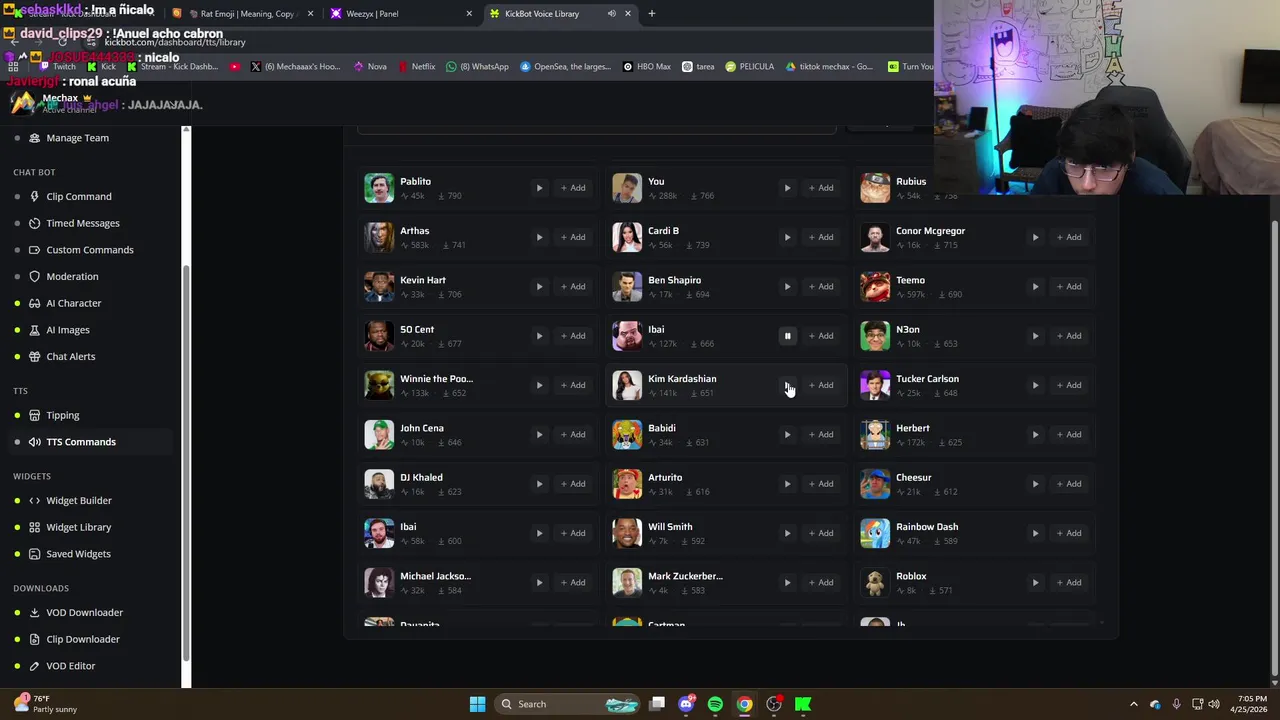This screenshot has width=1280, height=720.
Task: Pause the Ibai voice preview with 127k plays
Action: 787,336
